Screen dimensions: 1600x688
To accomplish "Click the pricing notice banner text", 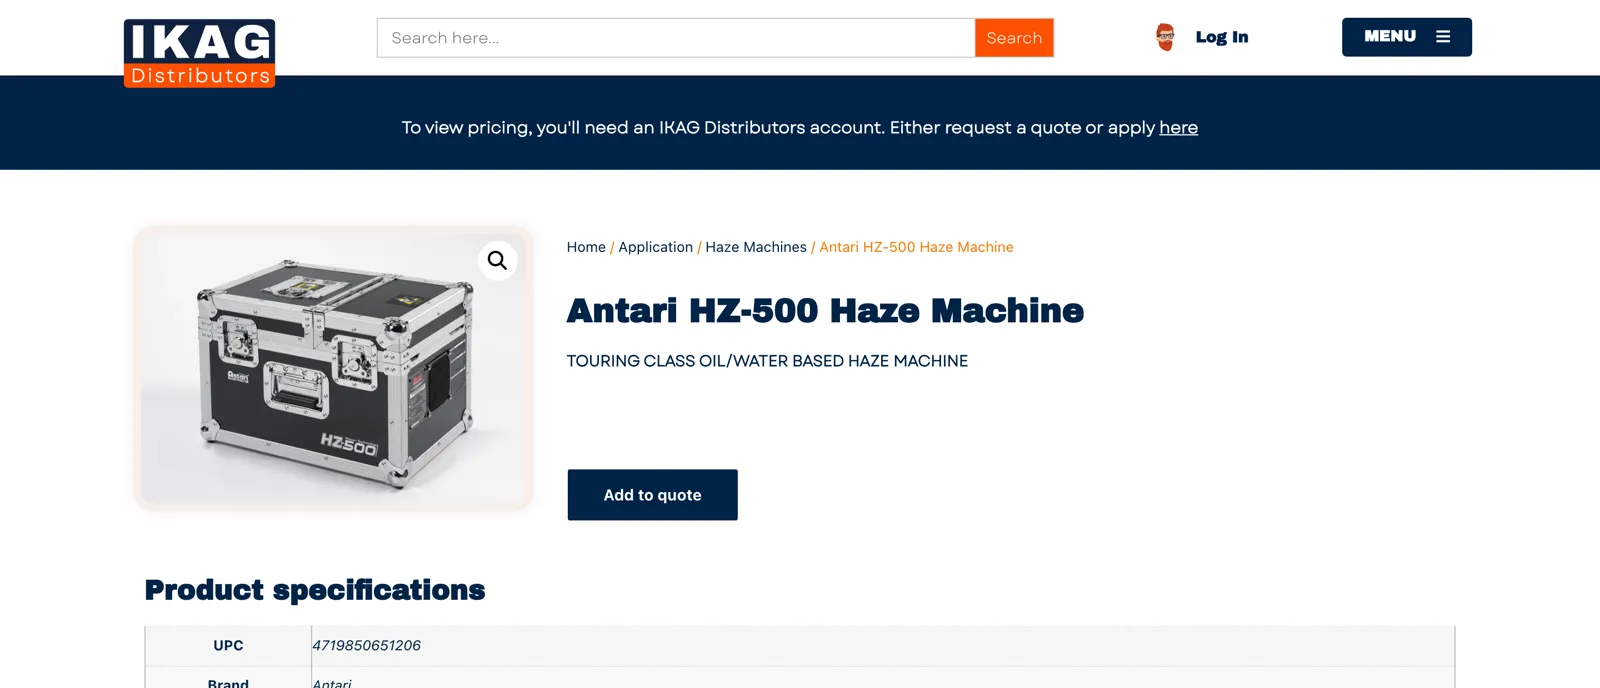I will [799, 128].
